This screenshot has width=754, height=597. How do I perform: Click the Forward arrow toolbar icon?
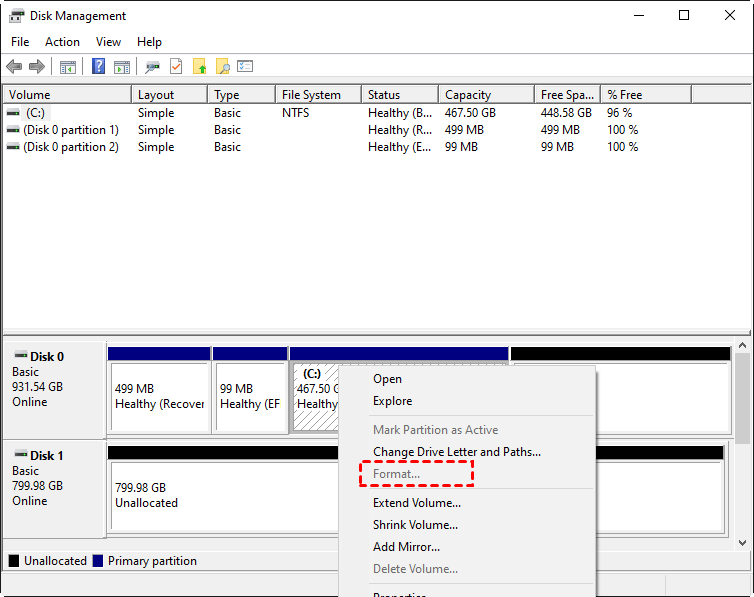pyautogui.click(x=37, y=66)
